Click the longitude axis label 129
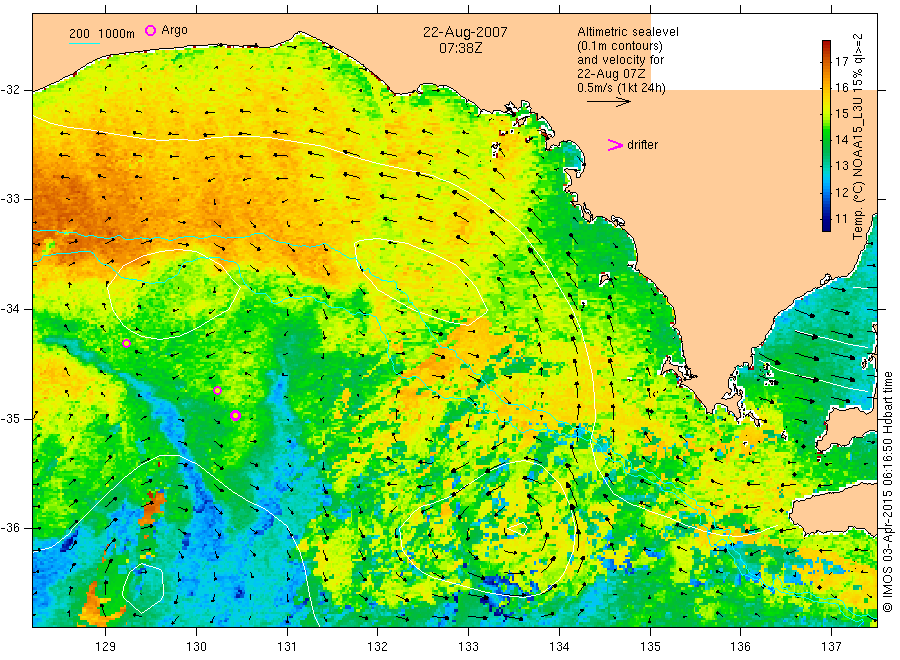Viewport: 900px width, 660px height. 106,647
